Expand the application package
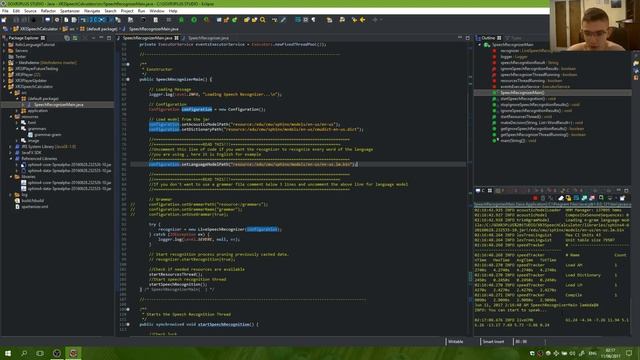The image size is (640, 360). tap(17, 111)
